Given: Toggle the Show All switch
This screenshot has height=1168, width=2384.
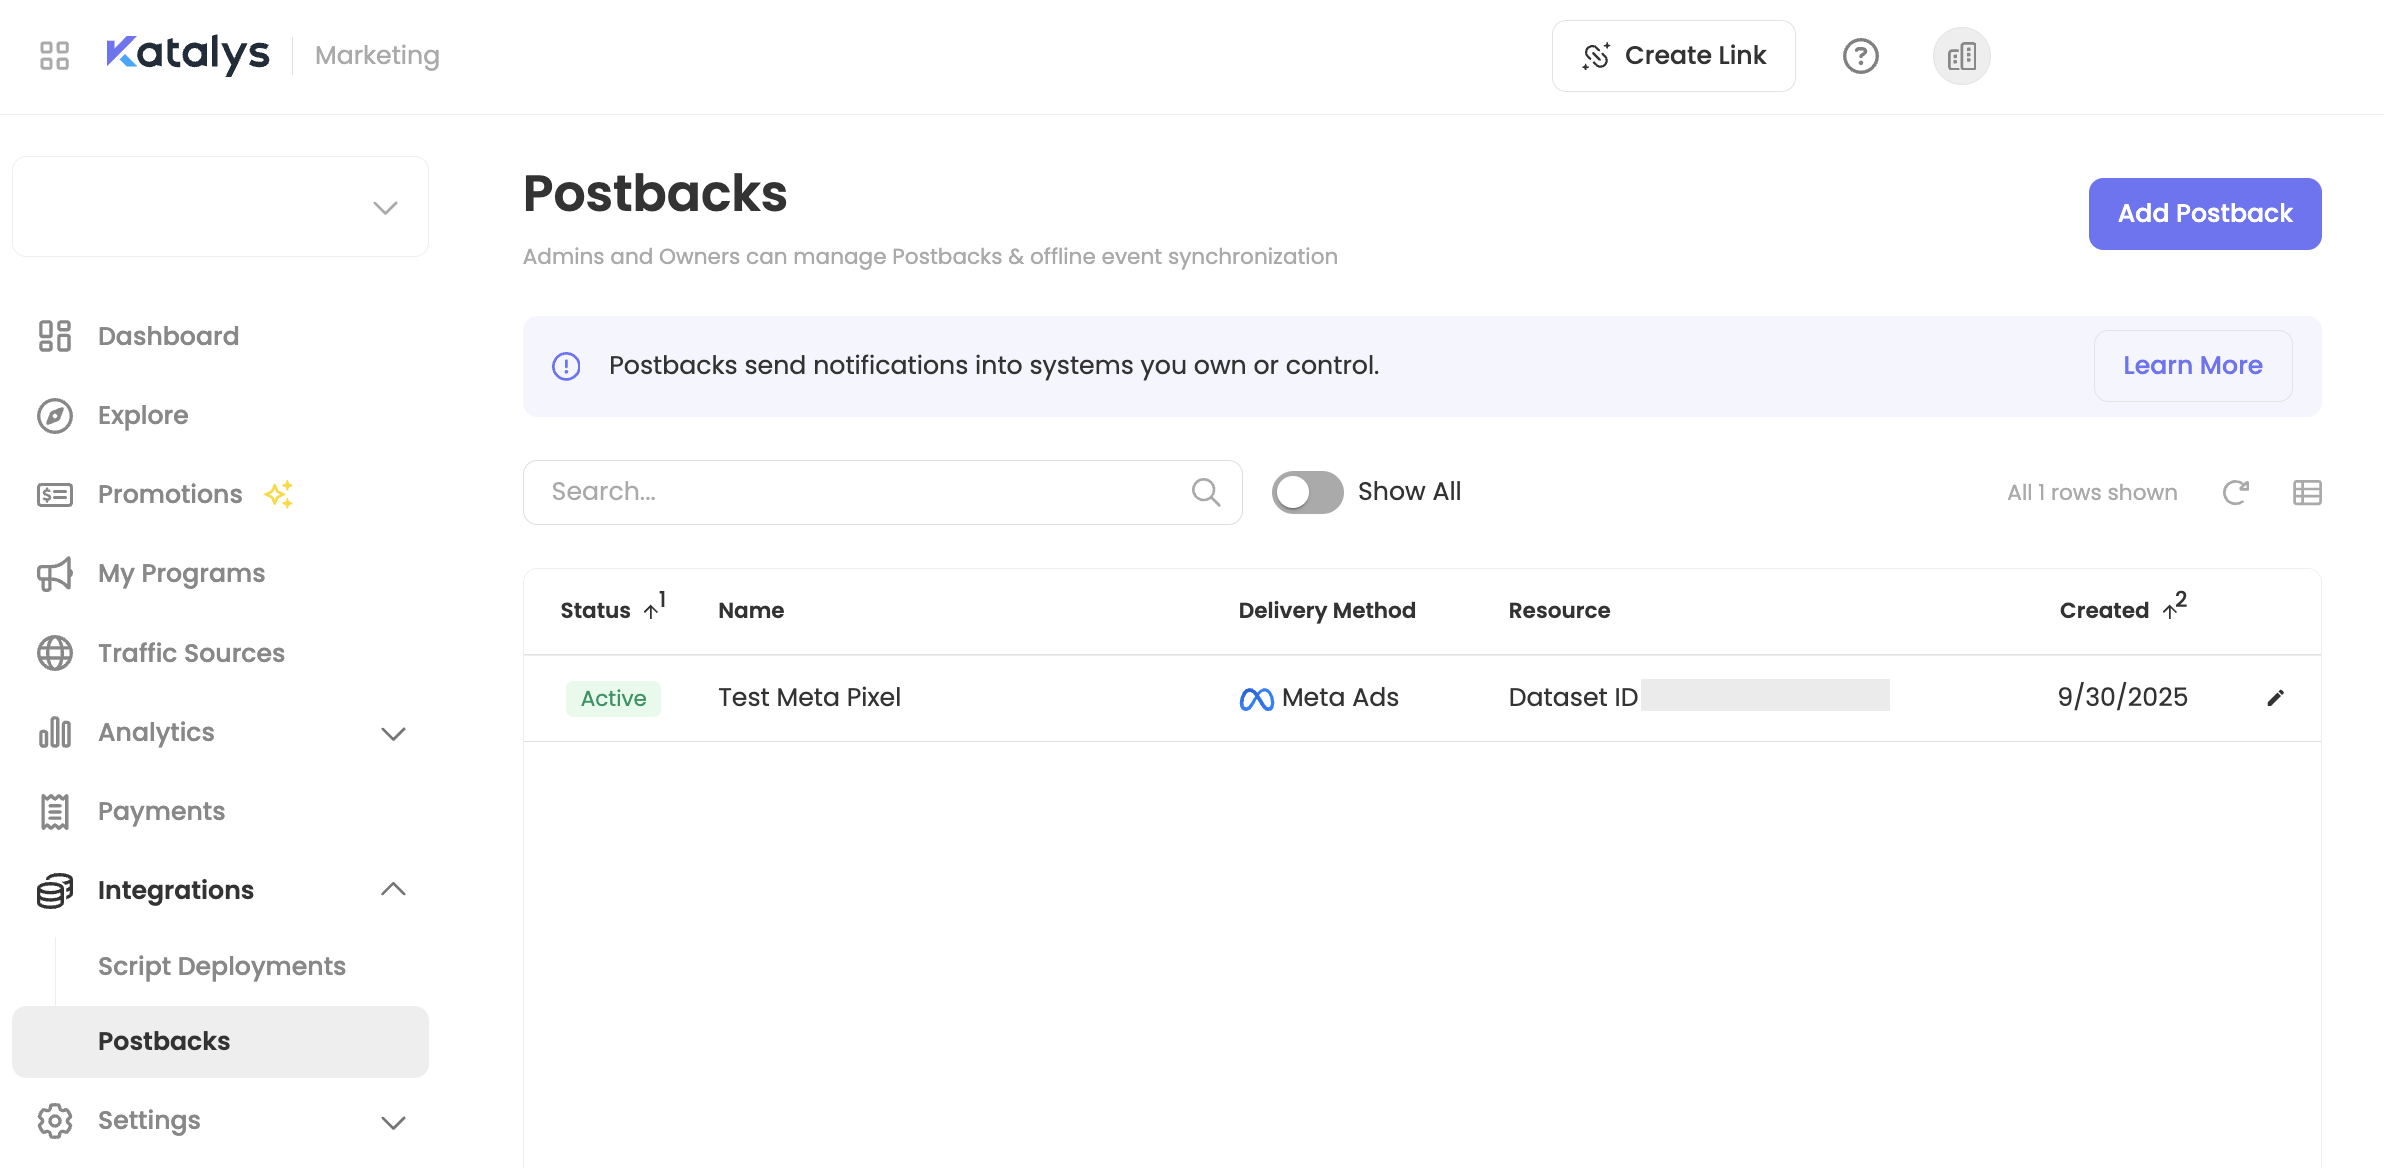Looking at the screenshot, I should point(1307,492).
